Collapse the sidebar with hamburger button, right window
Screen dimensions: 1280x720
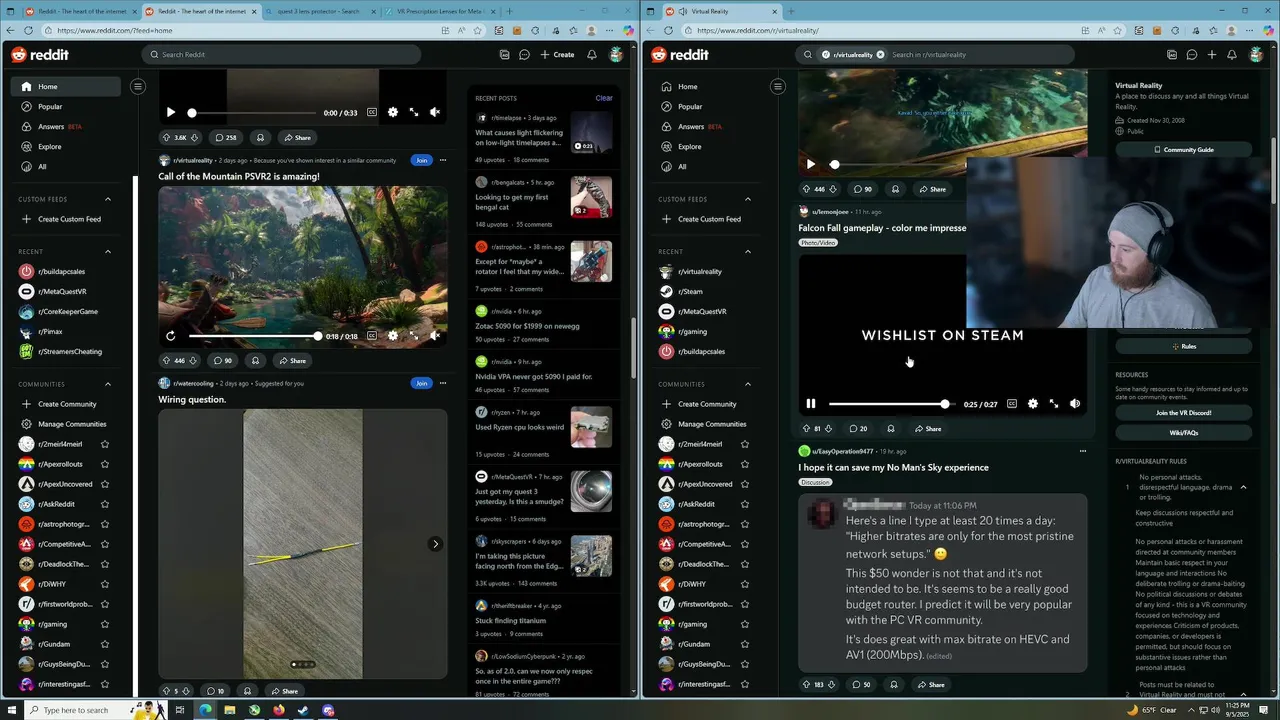[778, 87]
